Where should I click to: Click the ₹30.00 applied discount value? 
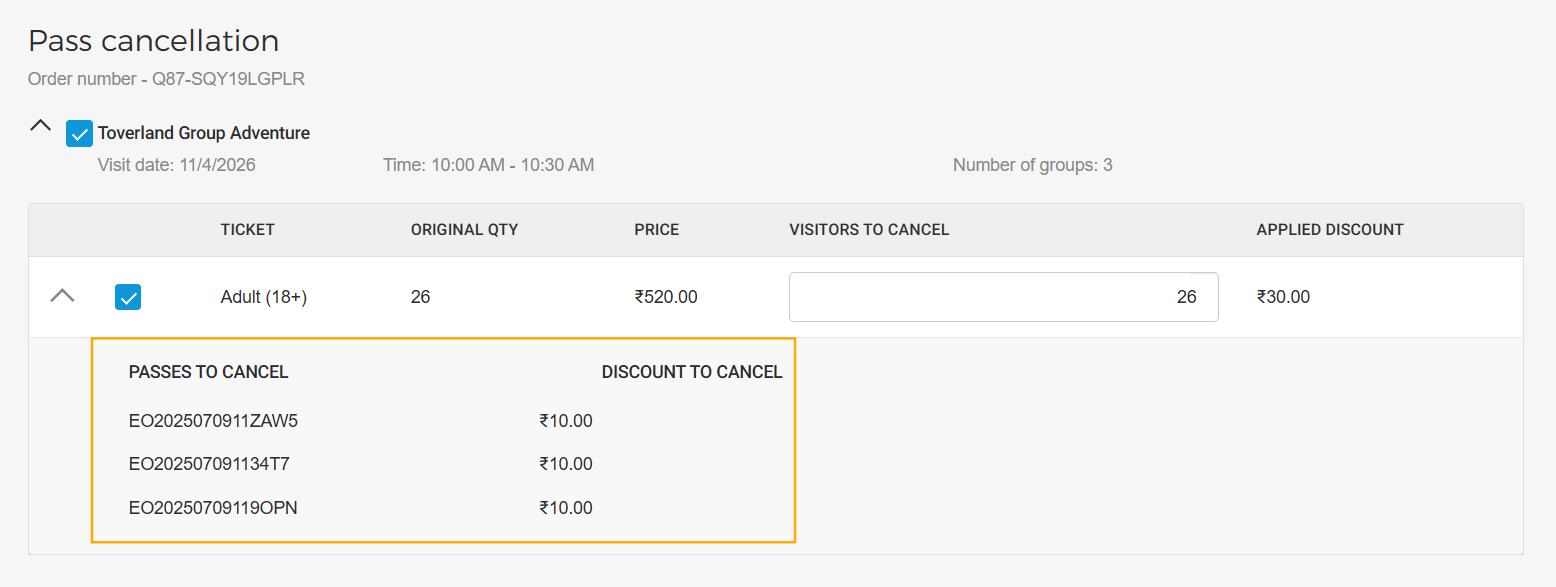[1283, 297]
